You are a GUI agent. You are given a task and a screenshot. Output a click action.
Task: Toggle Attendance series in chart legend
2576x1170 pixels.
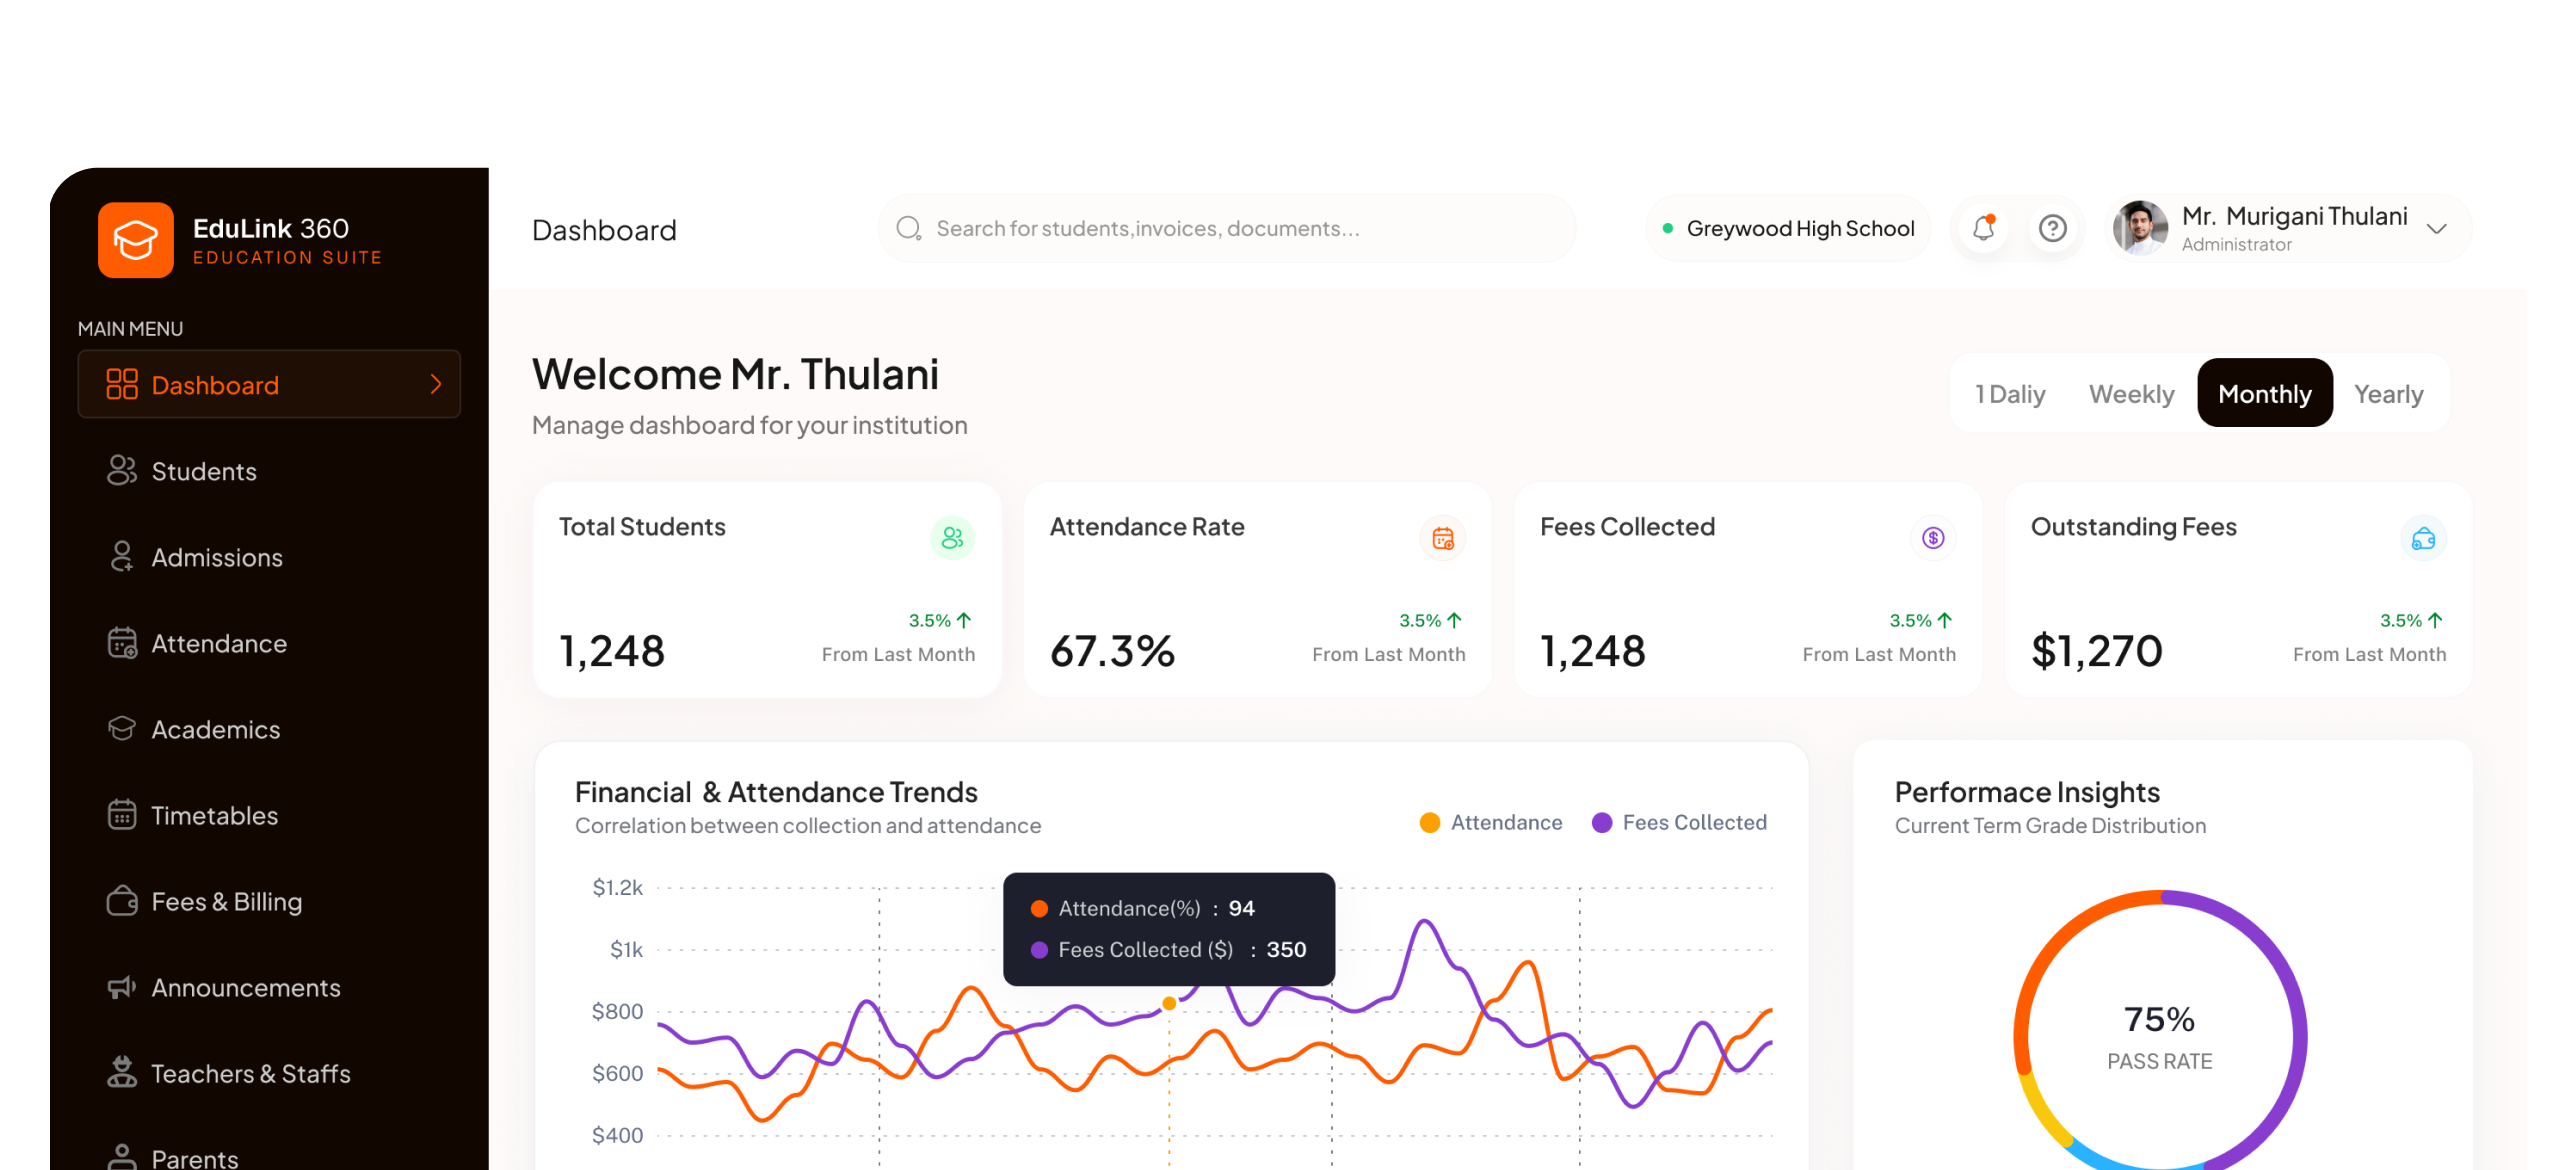(x=1490, y=822)
